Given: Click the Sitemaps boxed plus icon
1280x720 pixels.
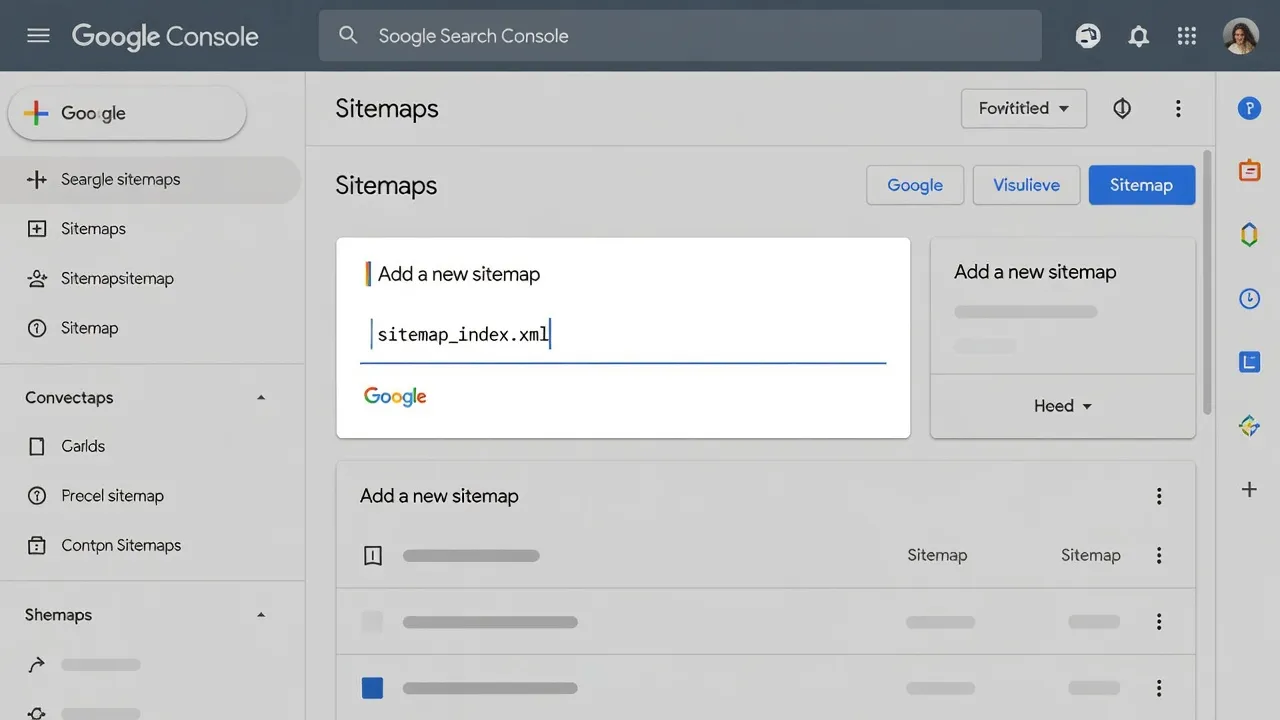Looking at the screenshot, I should click(x=37, y=229).
